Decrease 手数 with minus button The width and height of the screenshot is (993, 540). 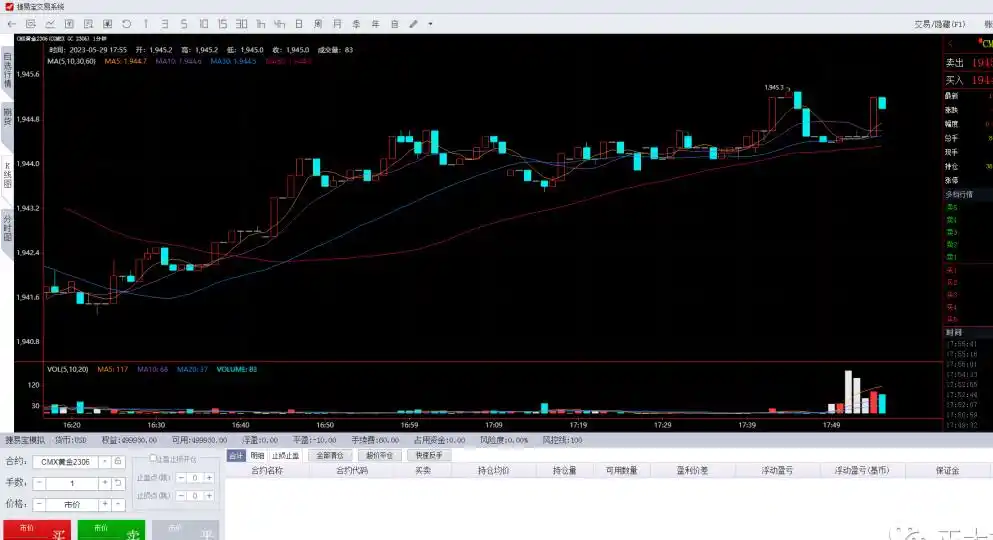point(39,483)
